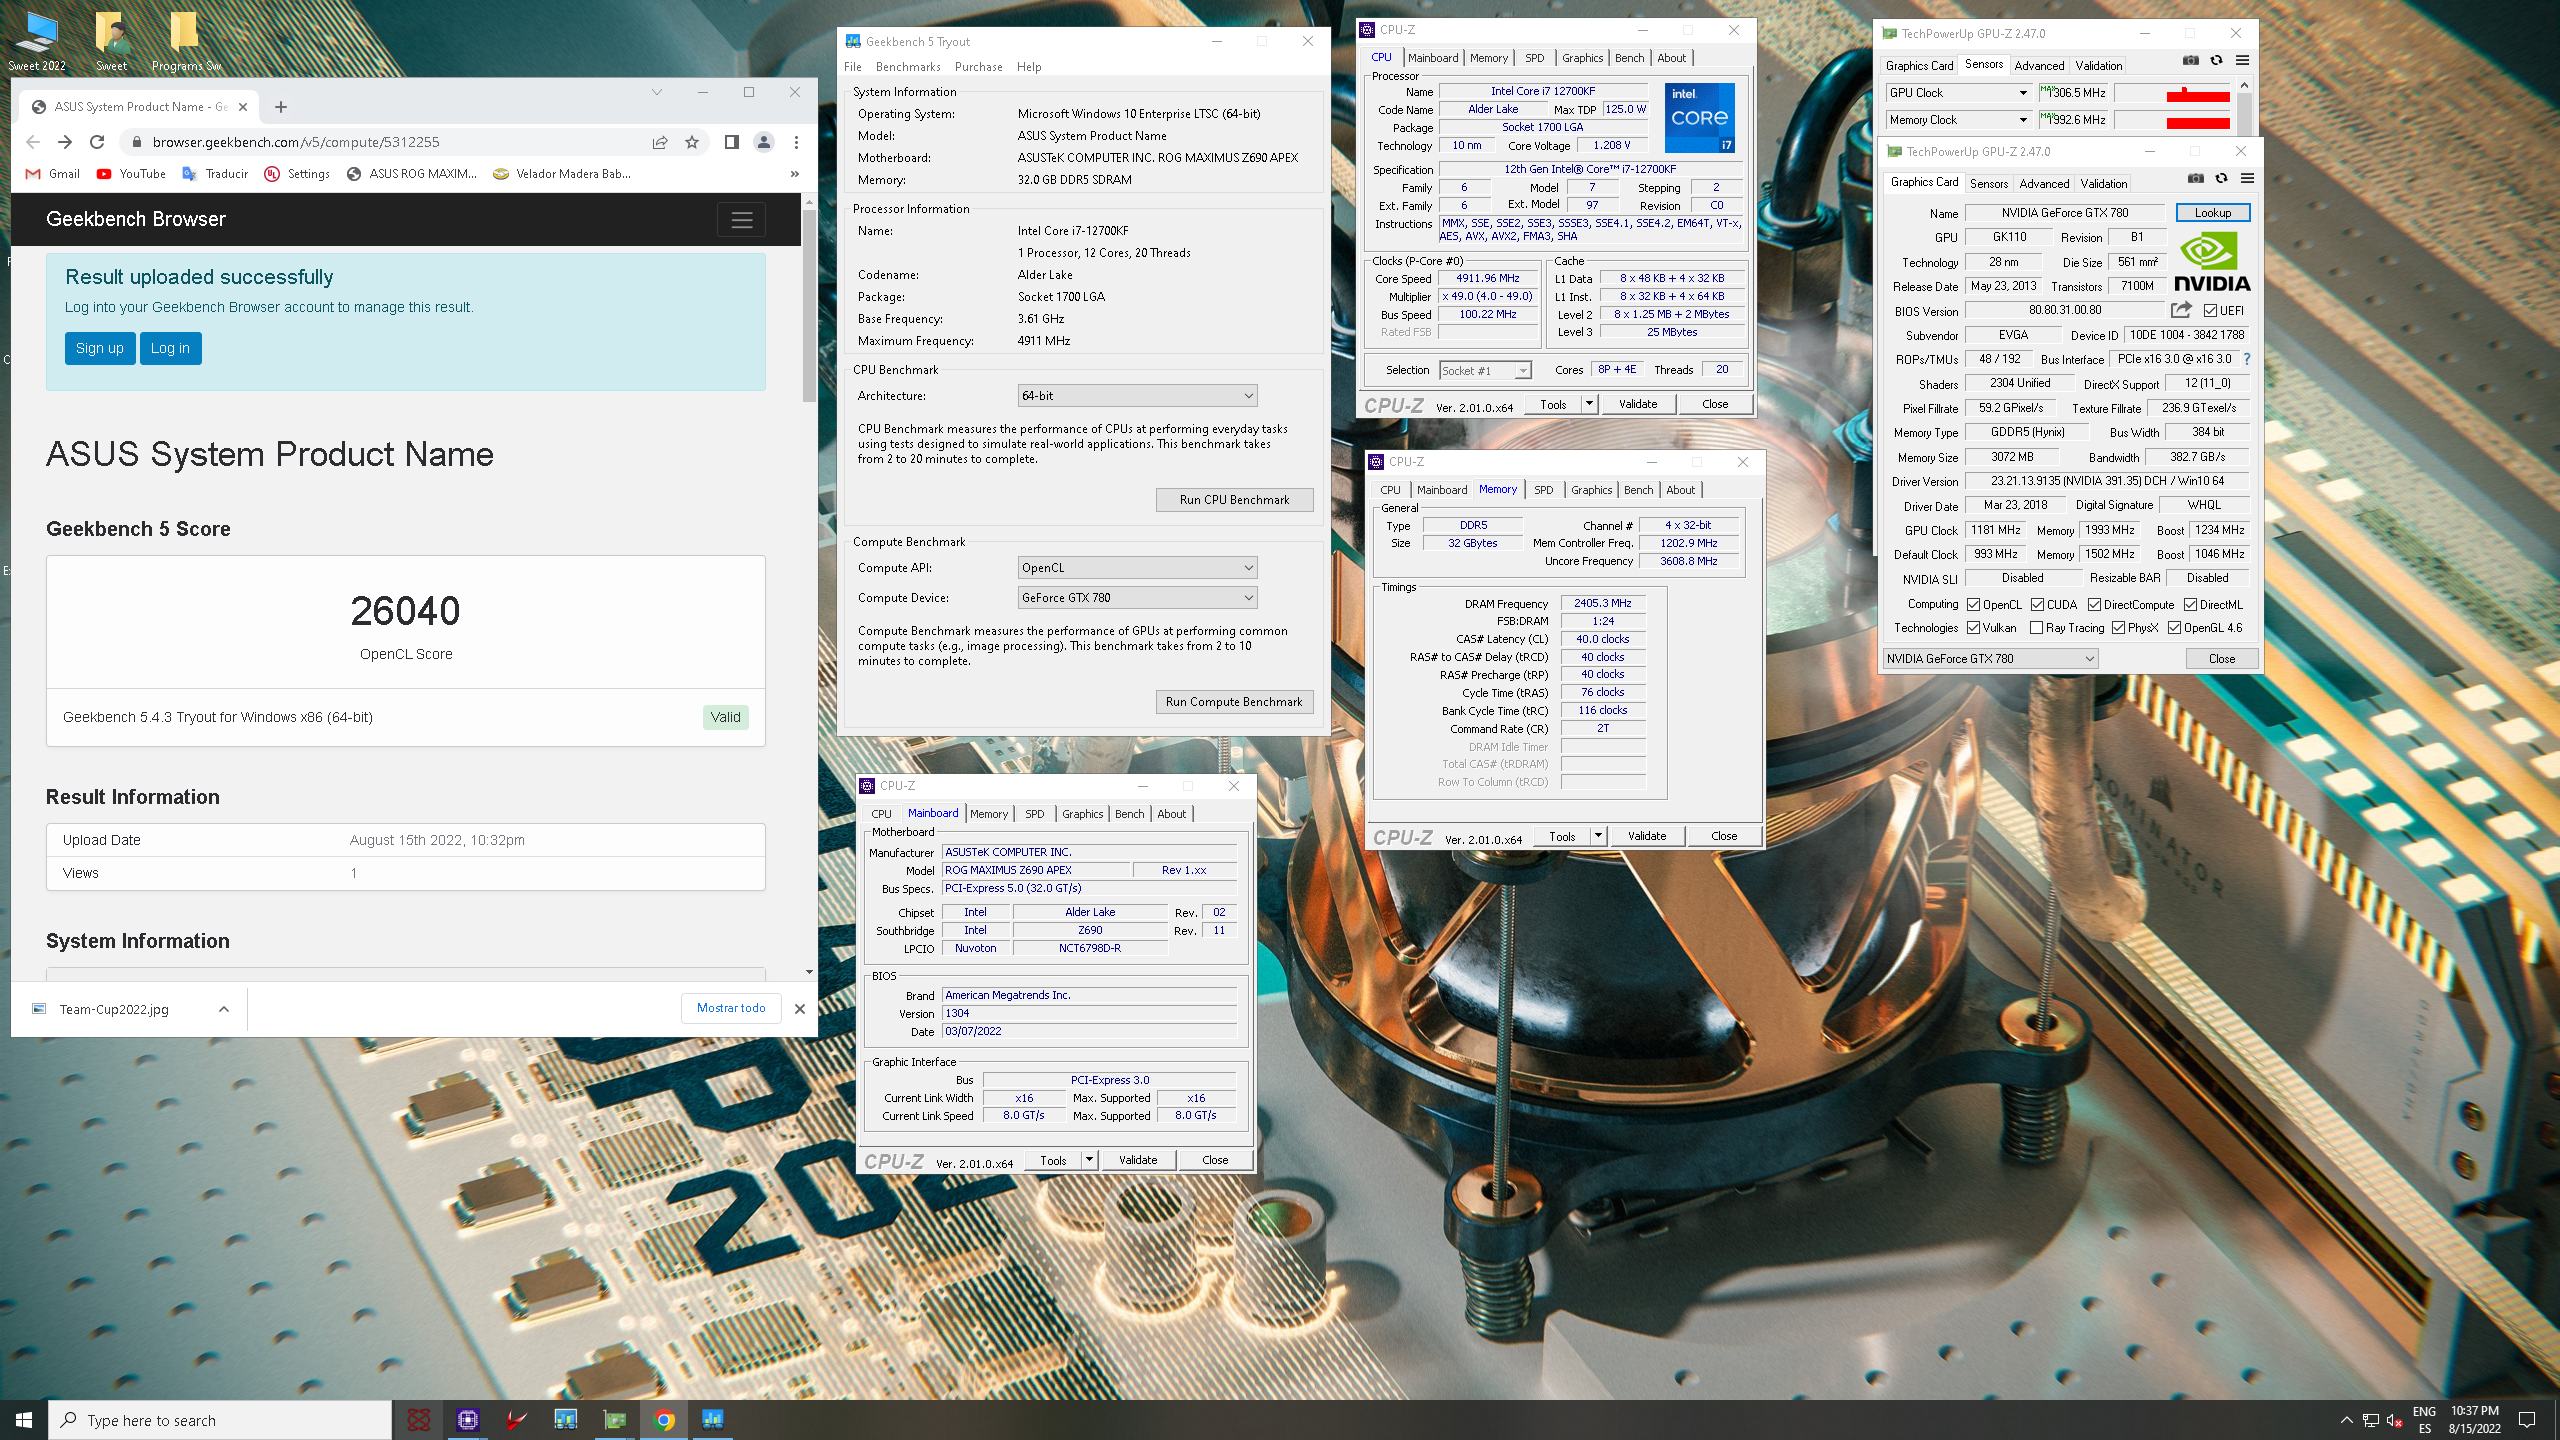This screenshot has height=1440, width=2560.
Task: Toggle the CUDA checkbox in GPU-Z
Action: 2037,605
